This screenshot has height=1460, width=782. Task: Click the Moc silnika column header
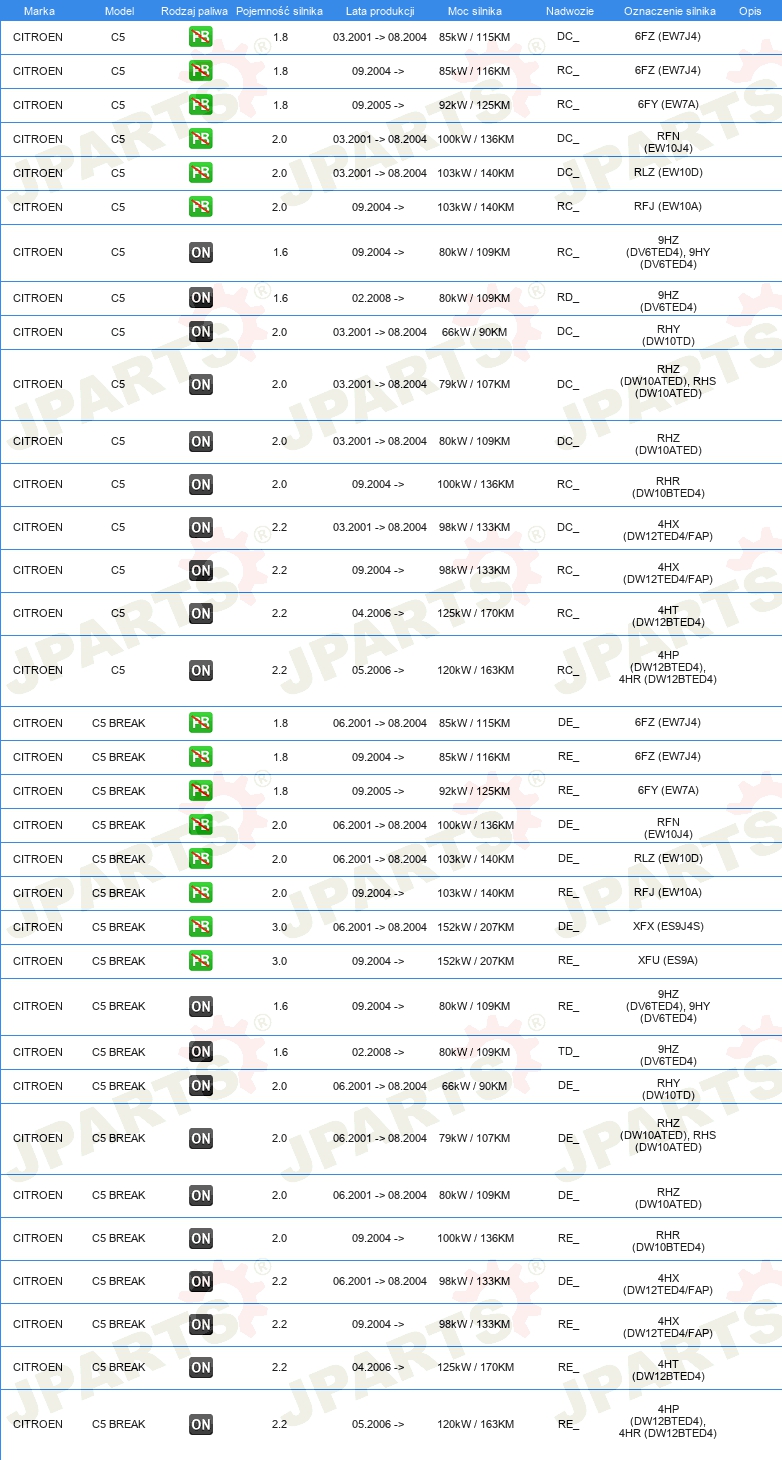475,11
